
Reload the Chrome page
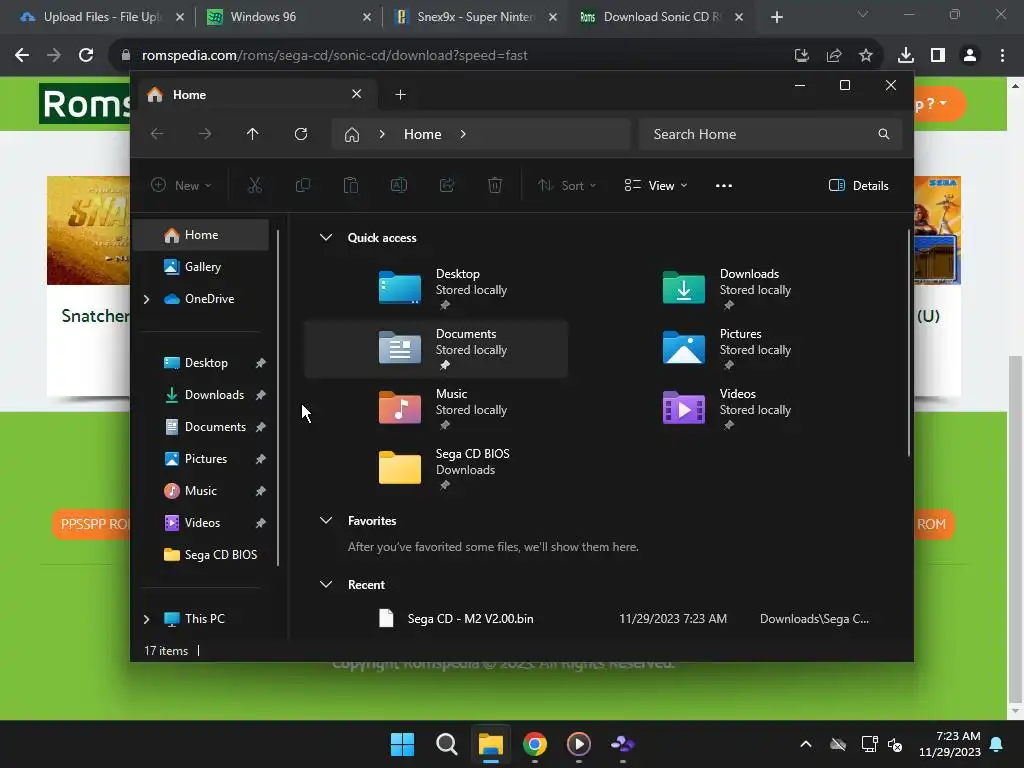tap(86, 56)
